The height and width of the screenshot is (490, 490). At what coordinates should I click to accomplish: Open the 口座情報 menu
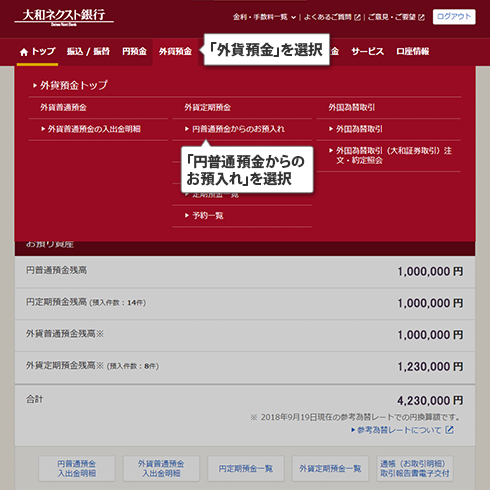413,51
